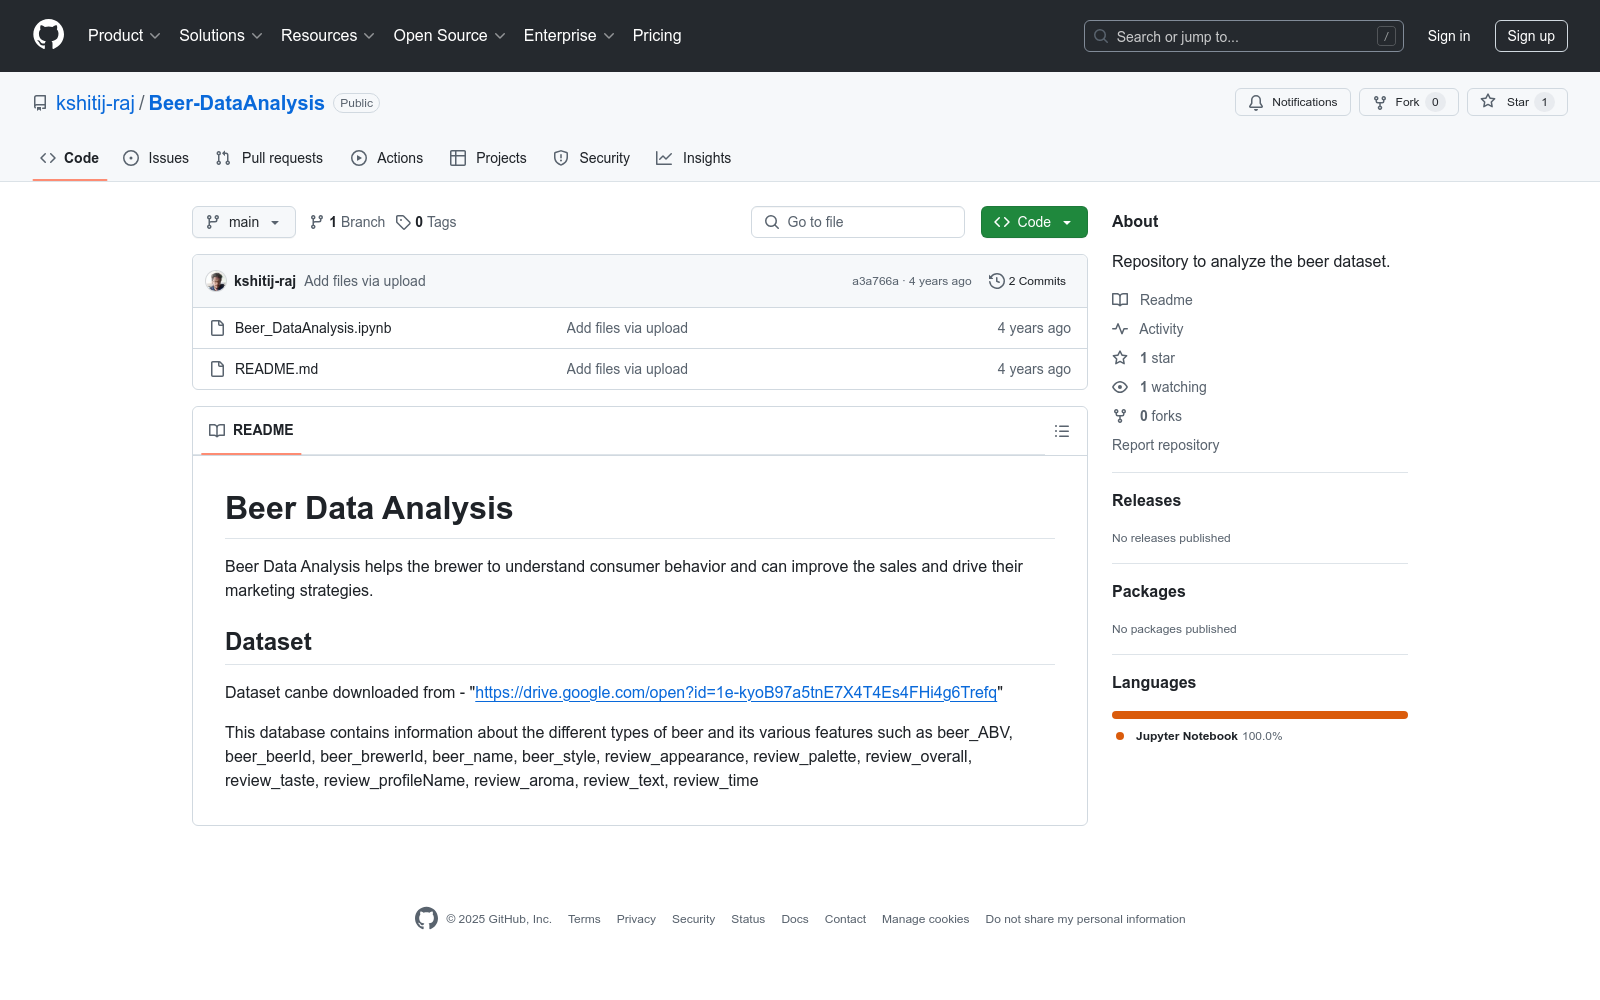This screenshot has width=1600, height=1000.
Task: Click the repository icon beside kshitij-raj
Action: pos(40,103)
